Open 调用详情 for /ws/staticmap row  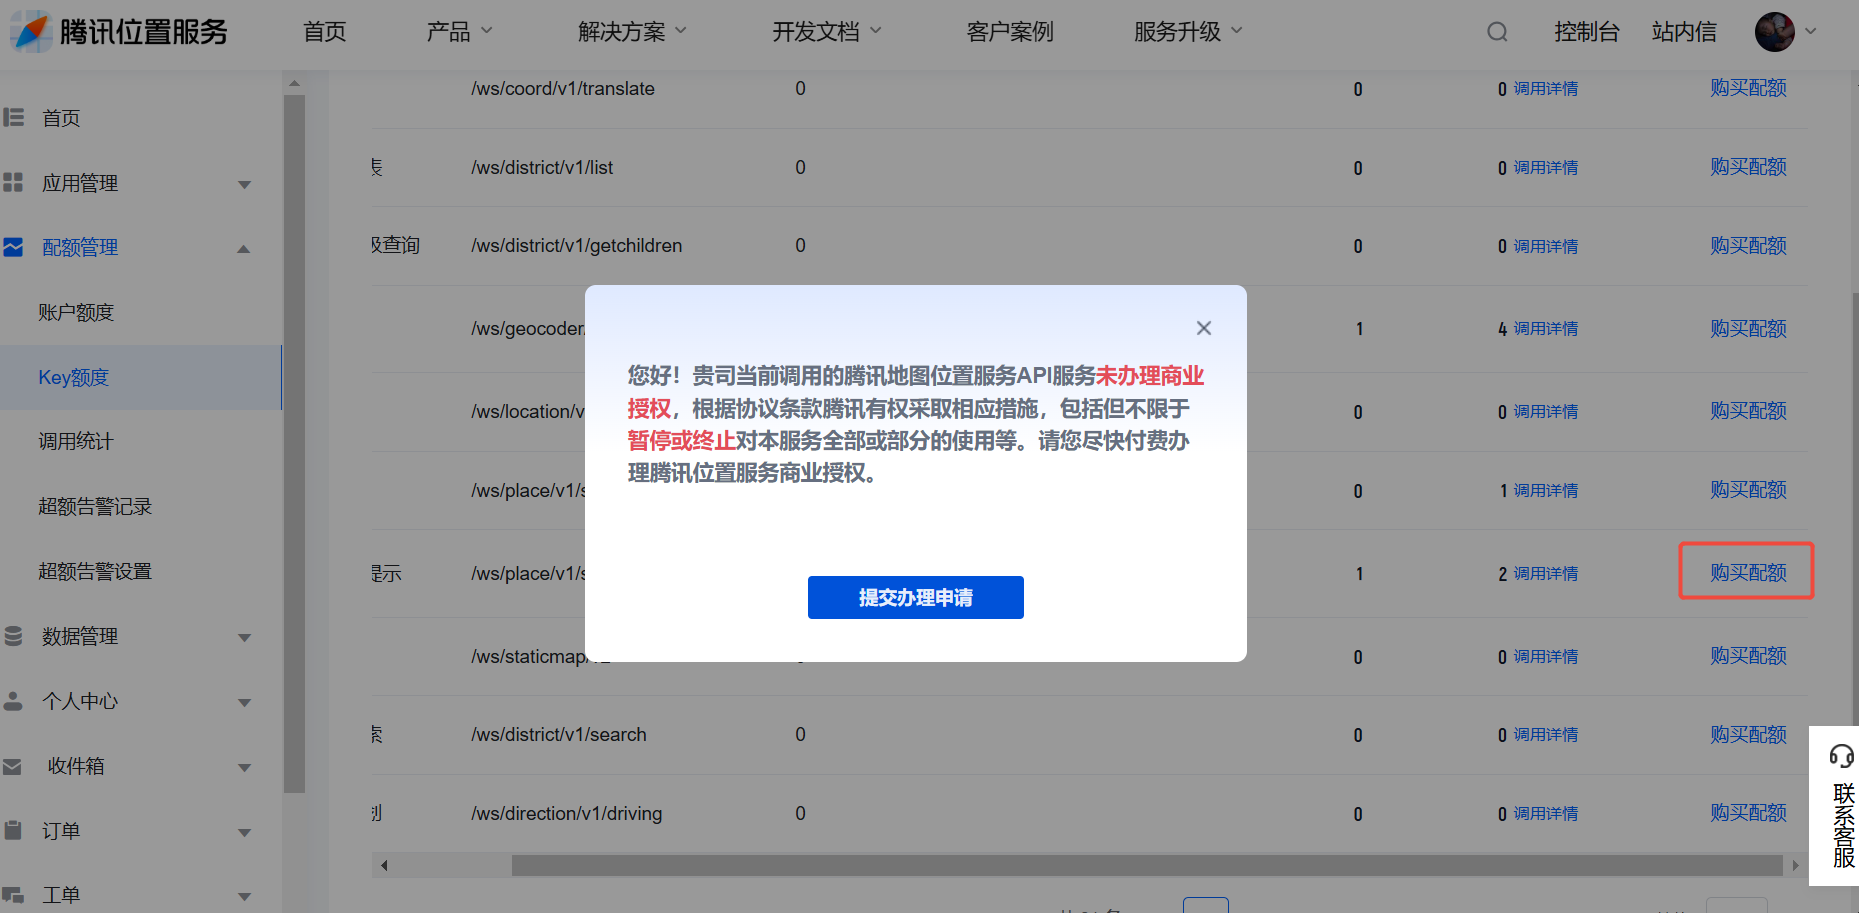(x=1546, y=657)
